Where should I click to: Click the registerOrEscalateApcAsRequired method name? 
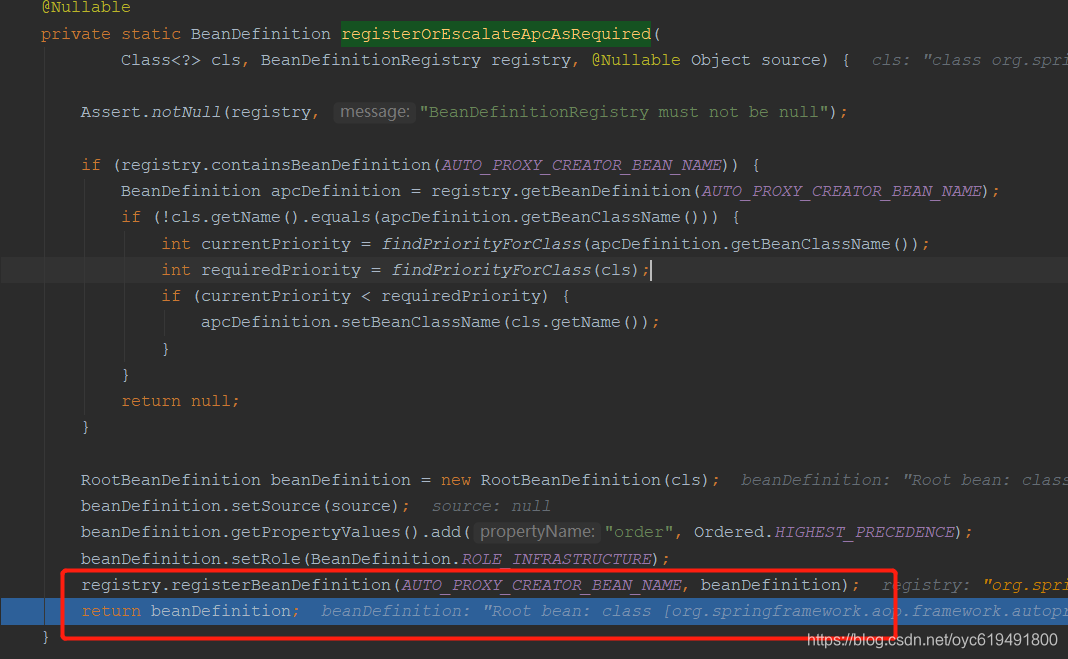coord(496,34)
